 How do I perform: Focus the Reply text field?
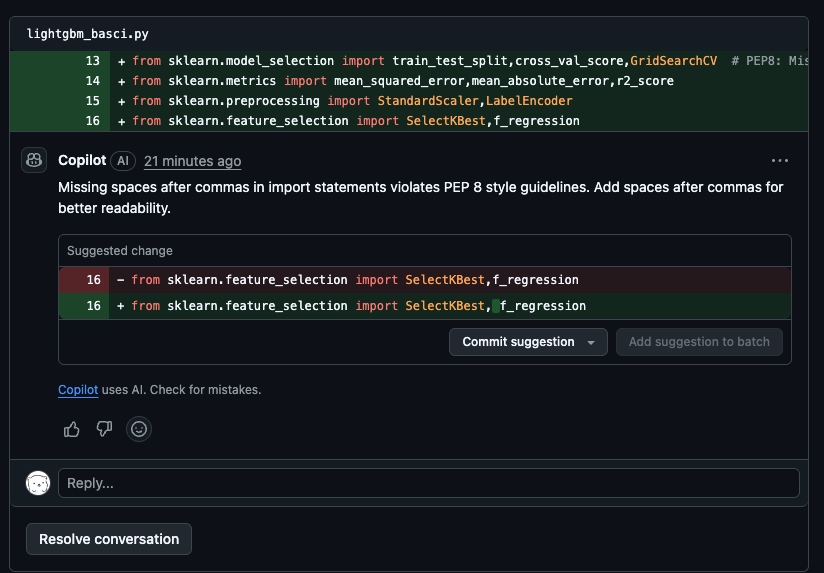point(428,483)
